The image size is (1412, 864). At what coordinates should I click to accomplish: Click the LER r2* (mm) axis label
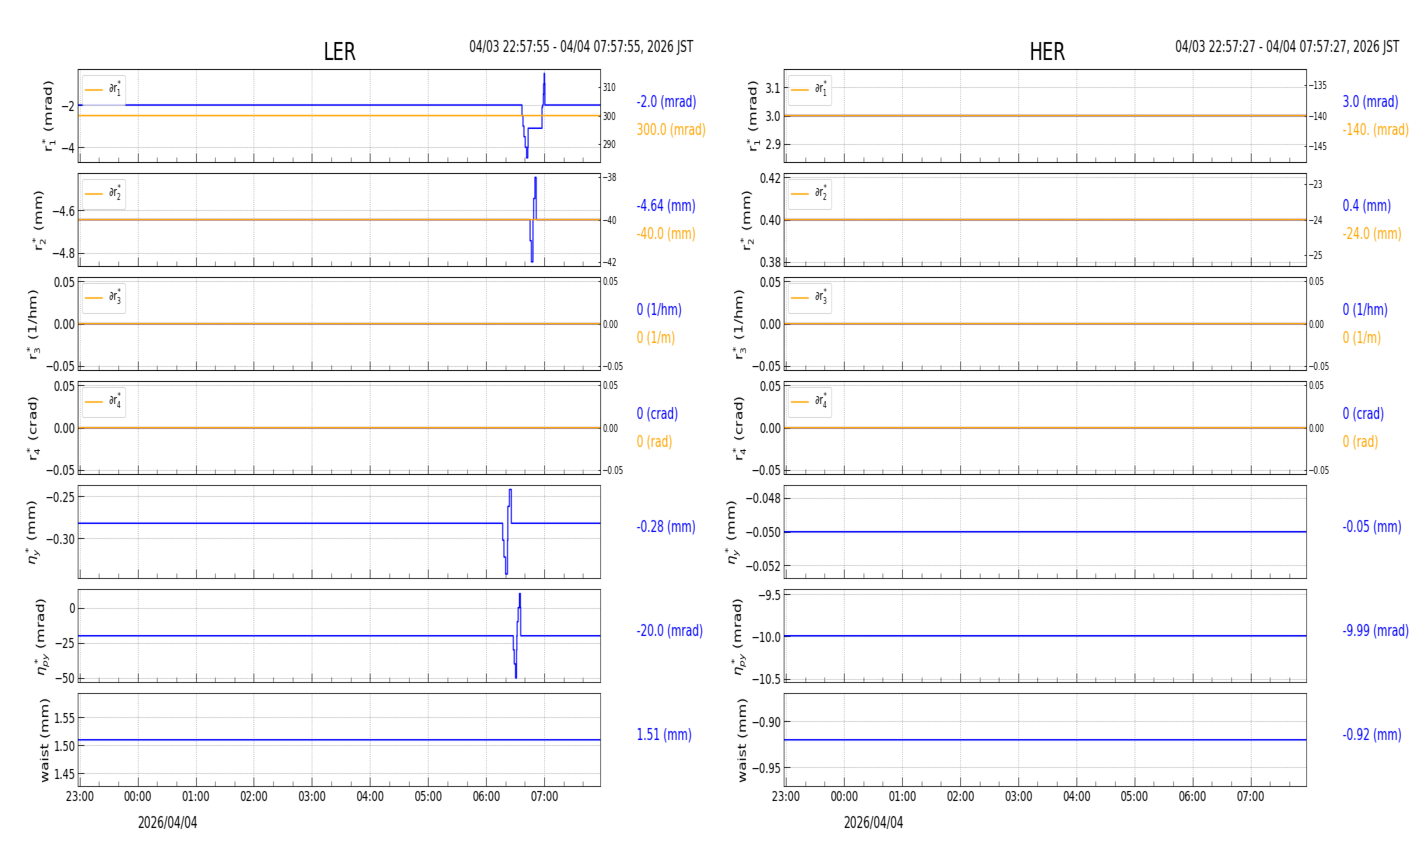(42, 220)
